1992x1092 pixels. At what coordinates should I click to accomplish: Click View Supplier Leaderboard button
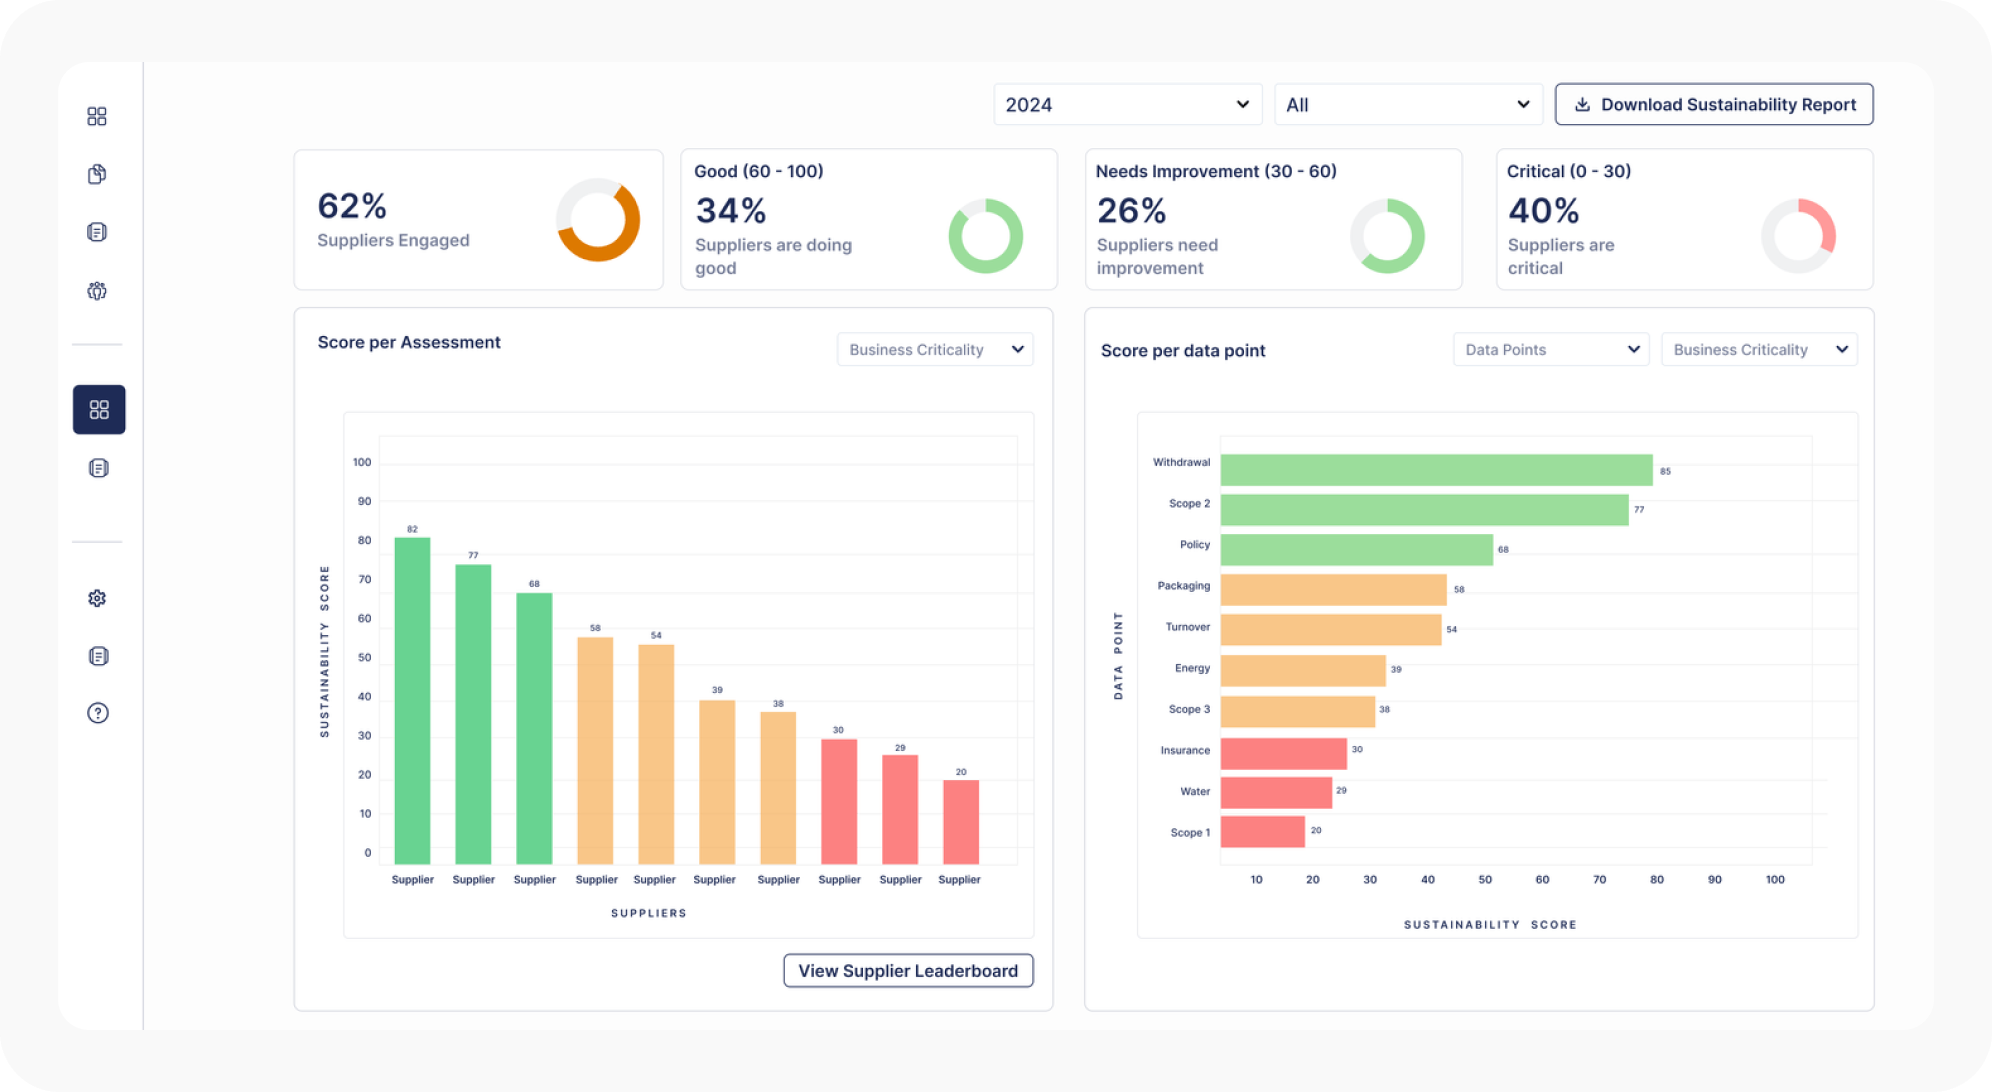click(x=907, y=971)
